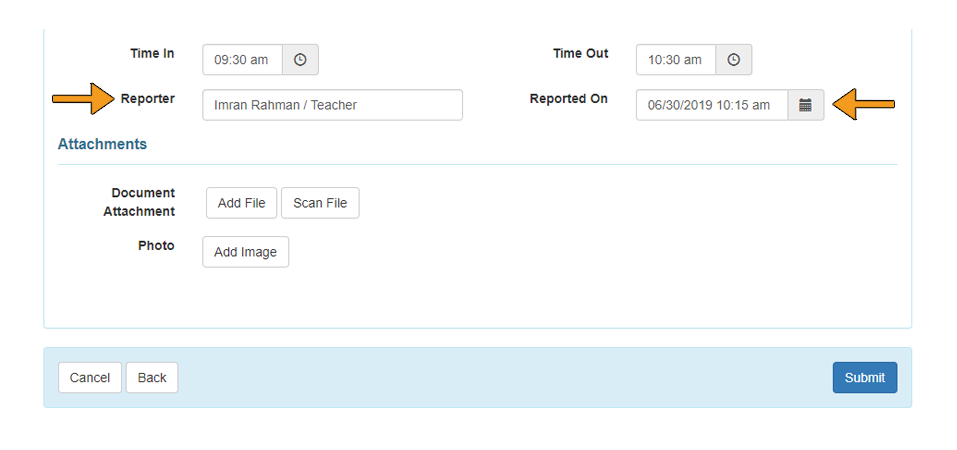This screenshot has width=957, height=450.
Task: Focus the Reporter field with Imran Rahman
Action: point(332,105)
